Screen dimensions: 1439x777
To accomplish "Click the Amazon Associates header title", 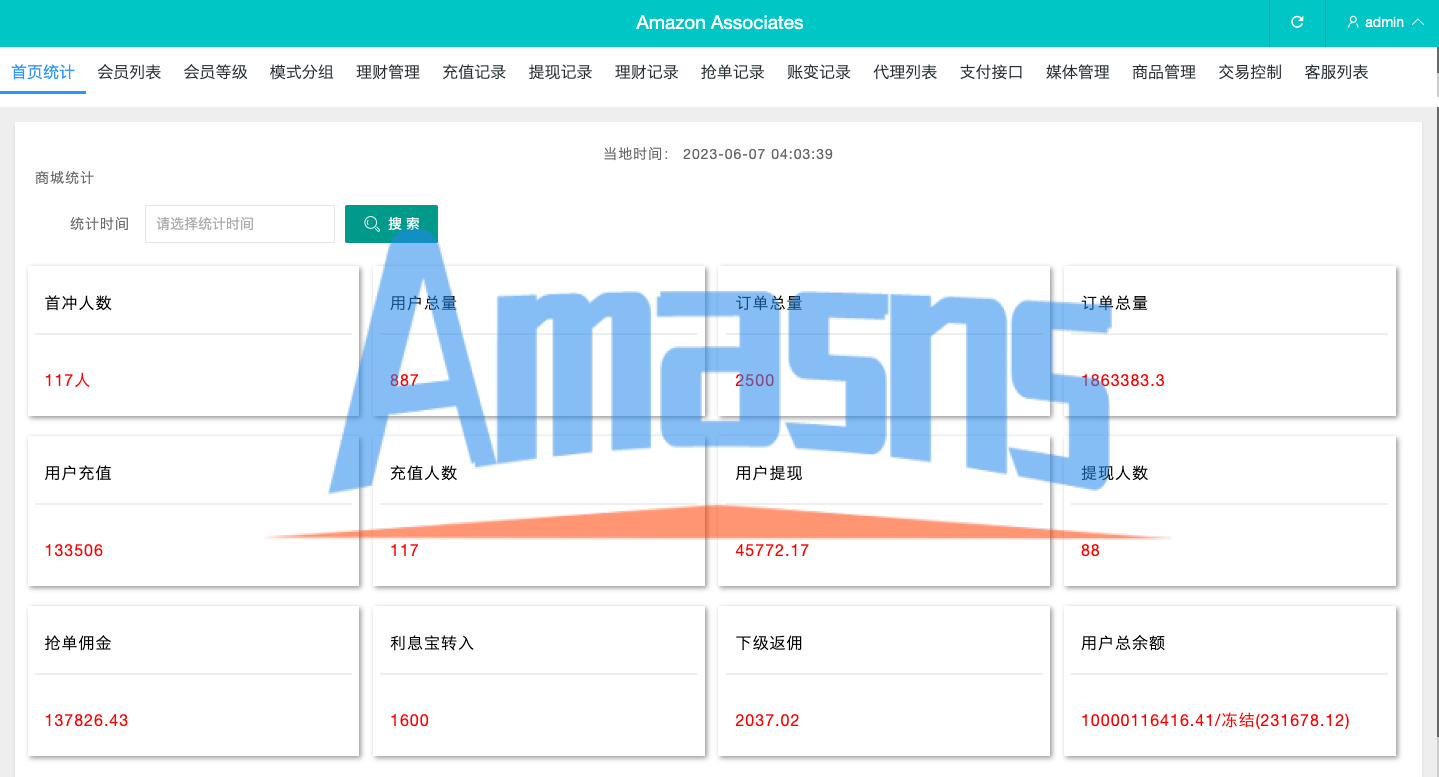I will pyautogui.click(x=720, y=22).
